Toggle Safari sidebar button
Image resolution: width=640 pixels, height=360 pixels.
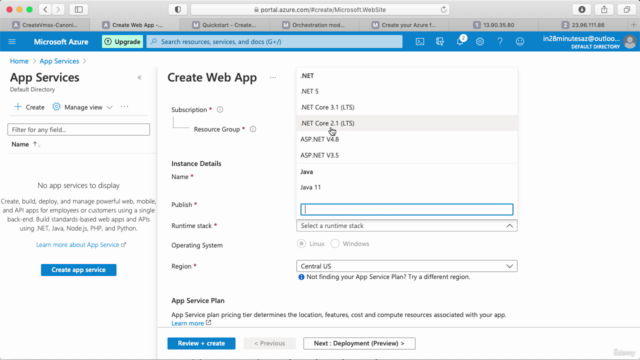[79, 9]
